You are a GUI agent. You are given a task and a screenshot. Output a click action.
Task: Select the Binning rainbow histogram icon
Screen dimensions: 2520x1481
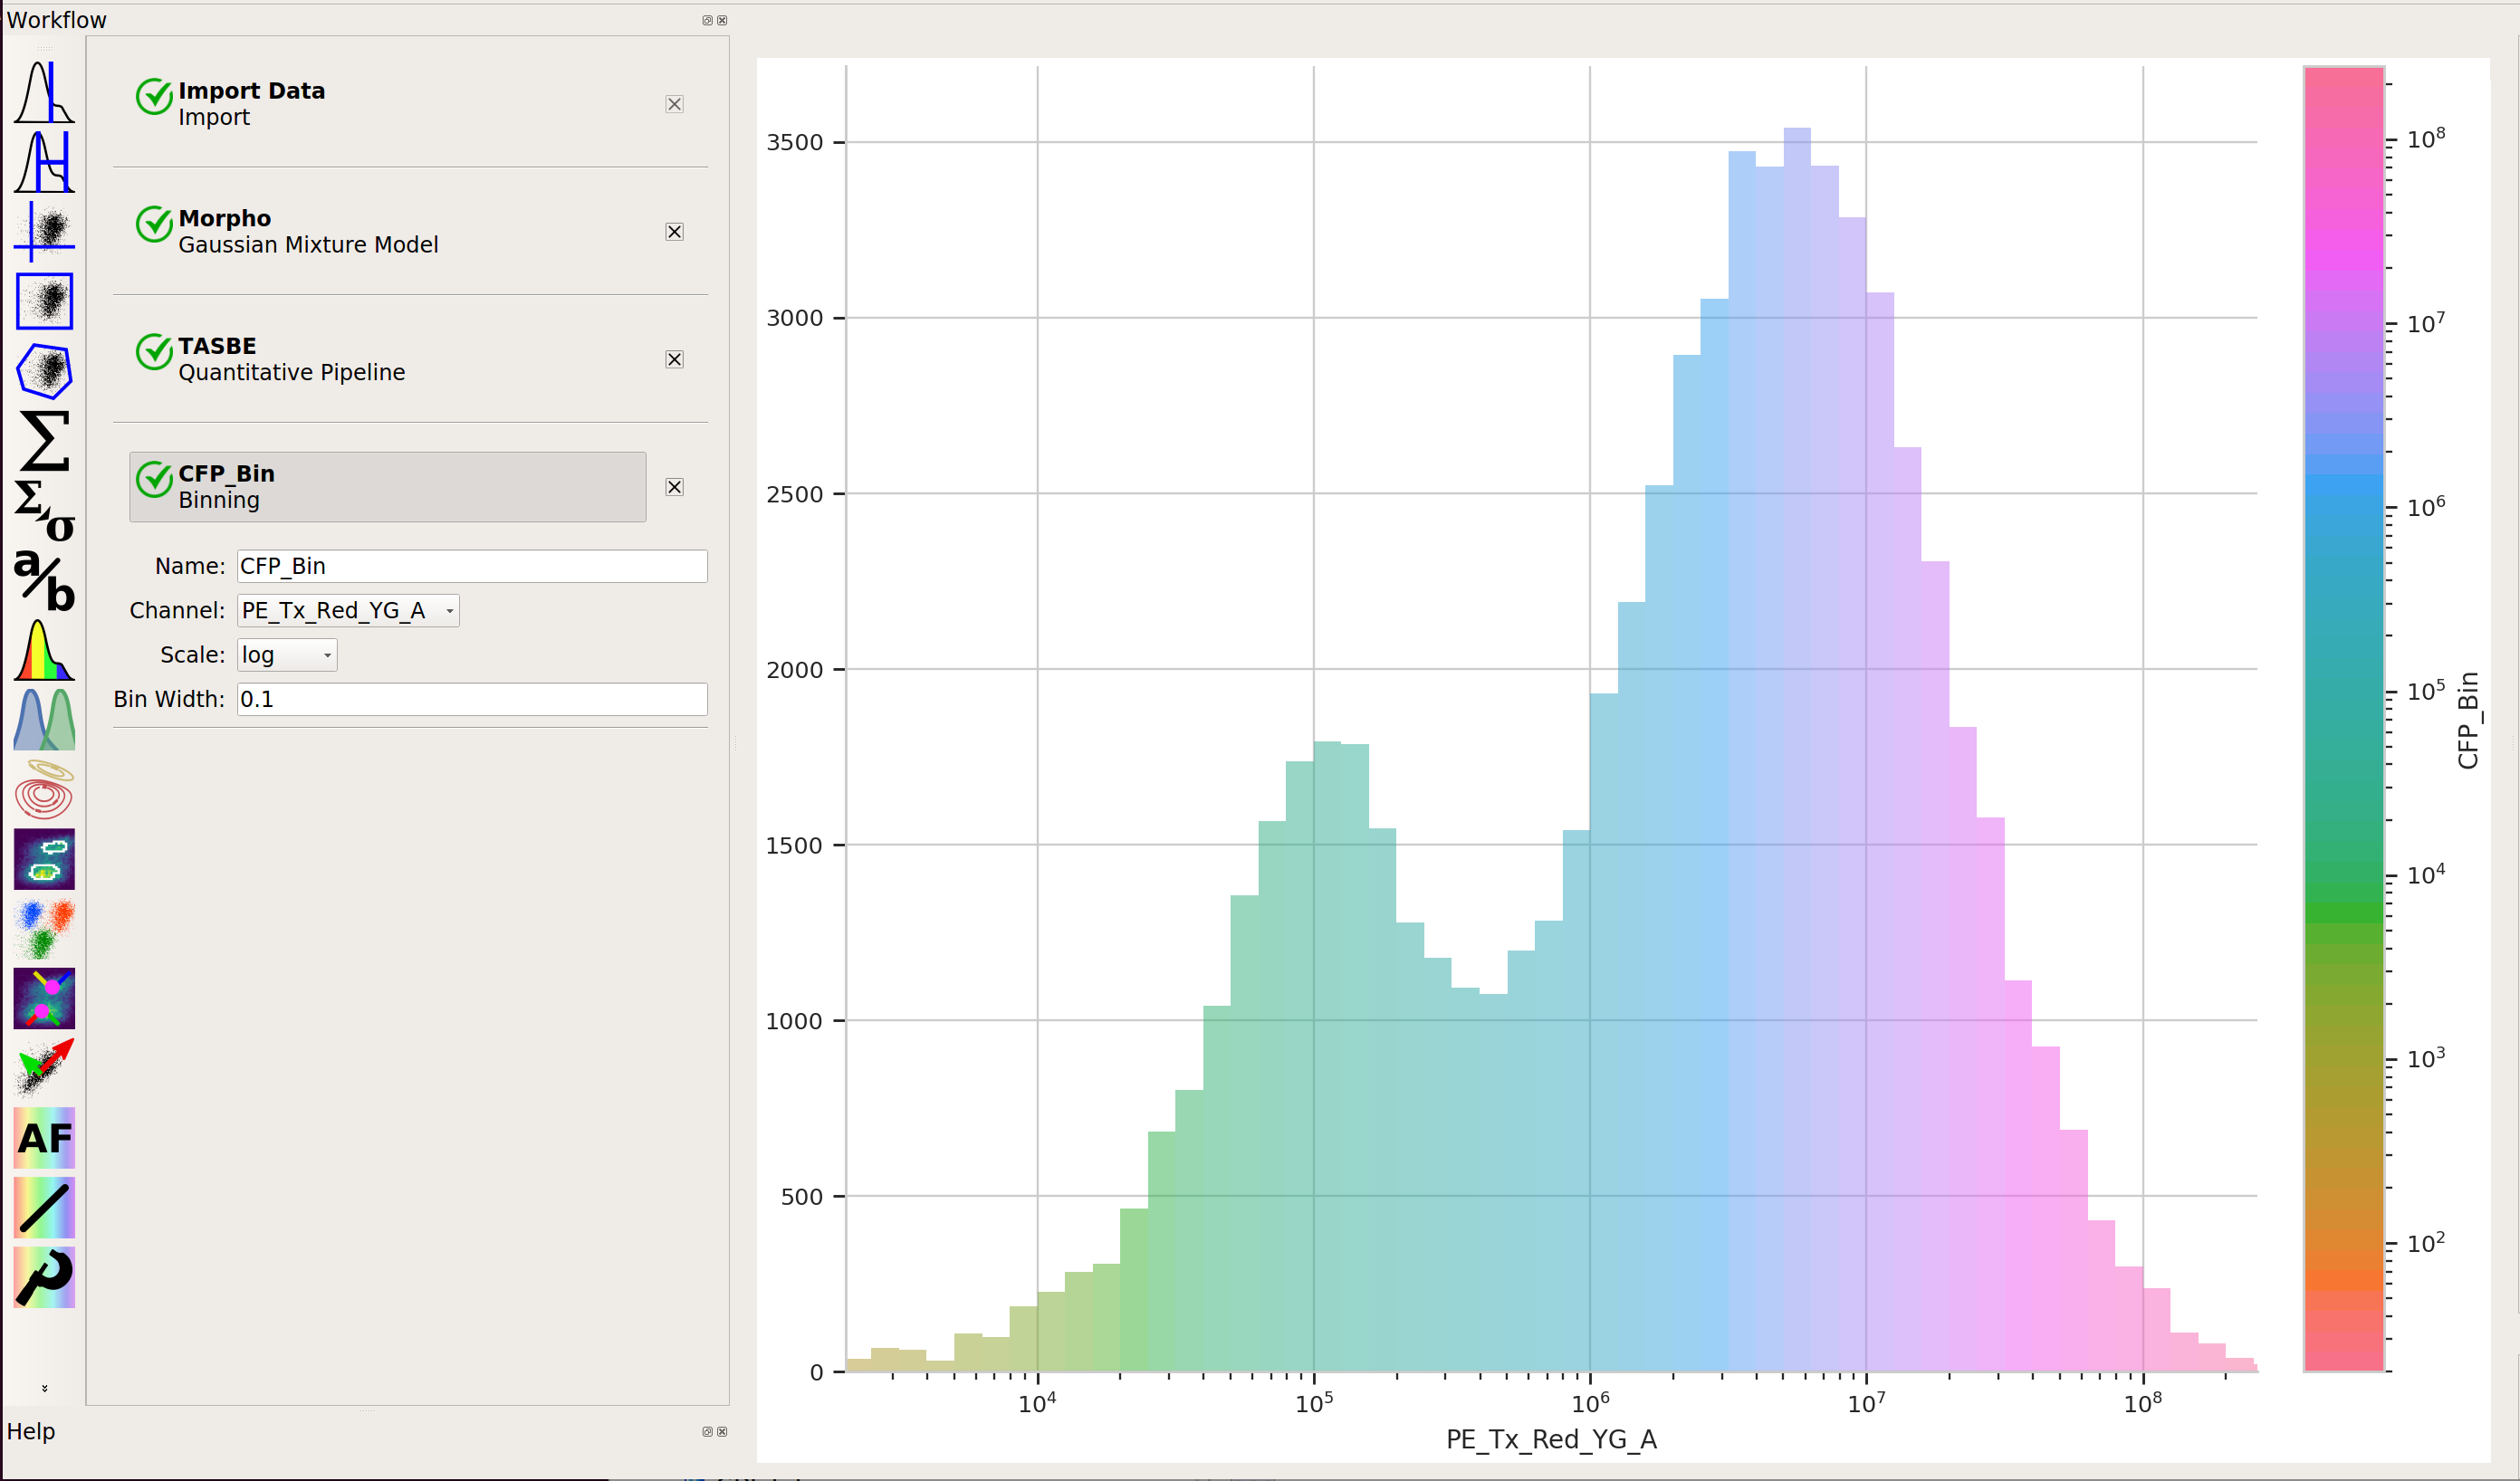pos(44,650)
